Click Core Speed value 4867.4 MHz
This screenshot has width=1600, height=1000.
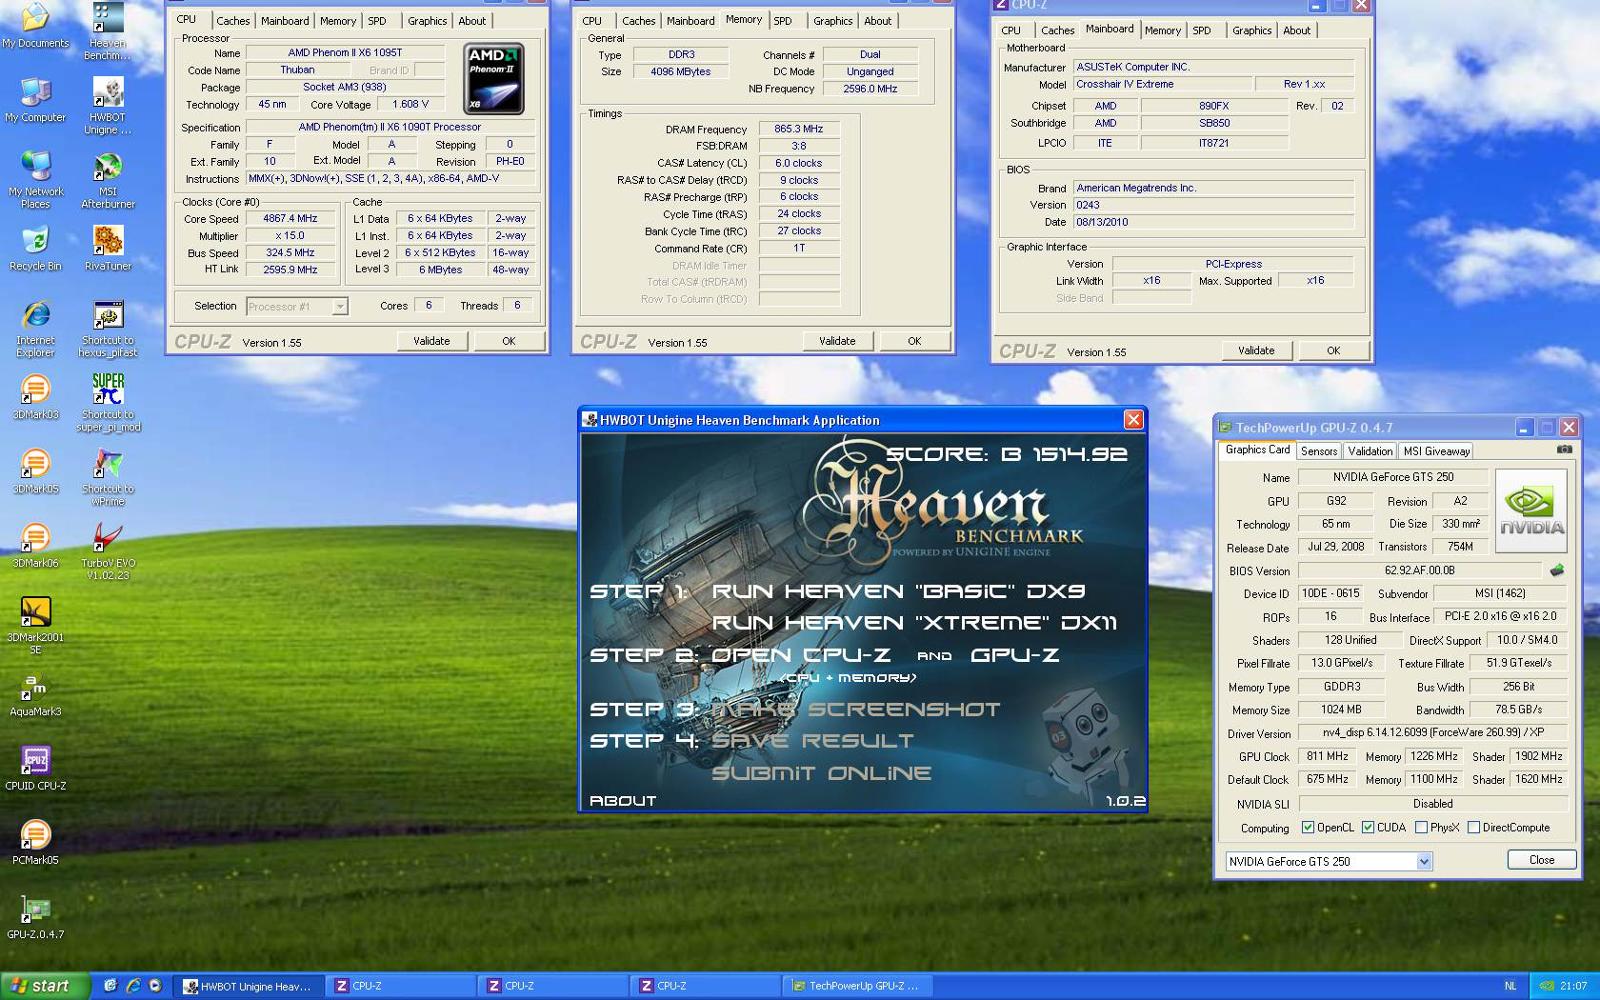pos(290,219)
